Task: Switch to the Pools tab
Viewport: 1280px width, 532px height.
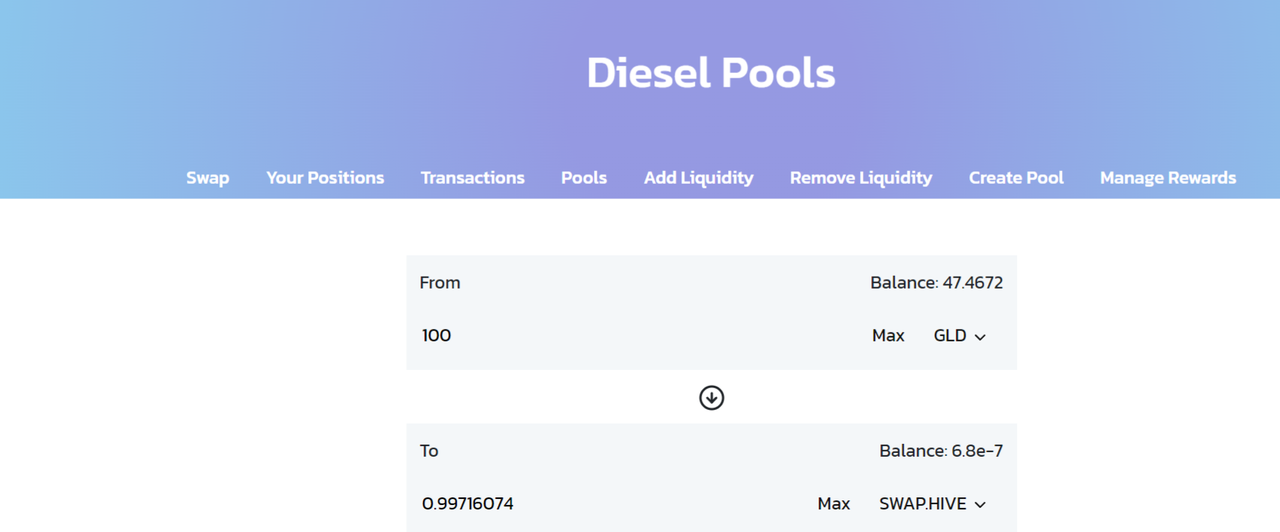Action: click(x=584, y=178)
